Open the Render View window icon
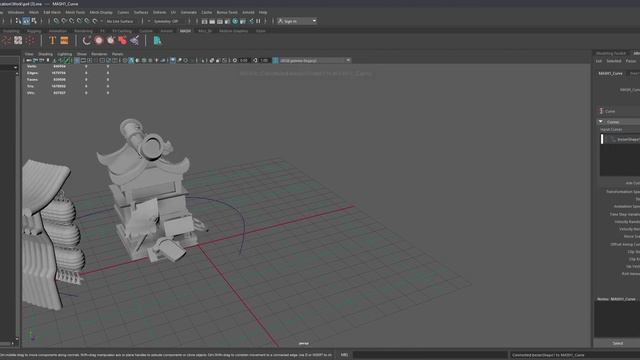This screenshot has width=640, height=360. [x=204, y=21]
